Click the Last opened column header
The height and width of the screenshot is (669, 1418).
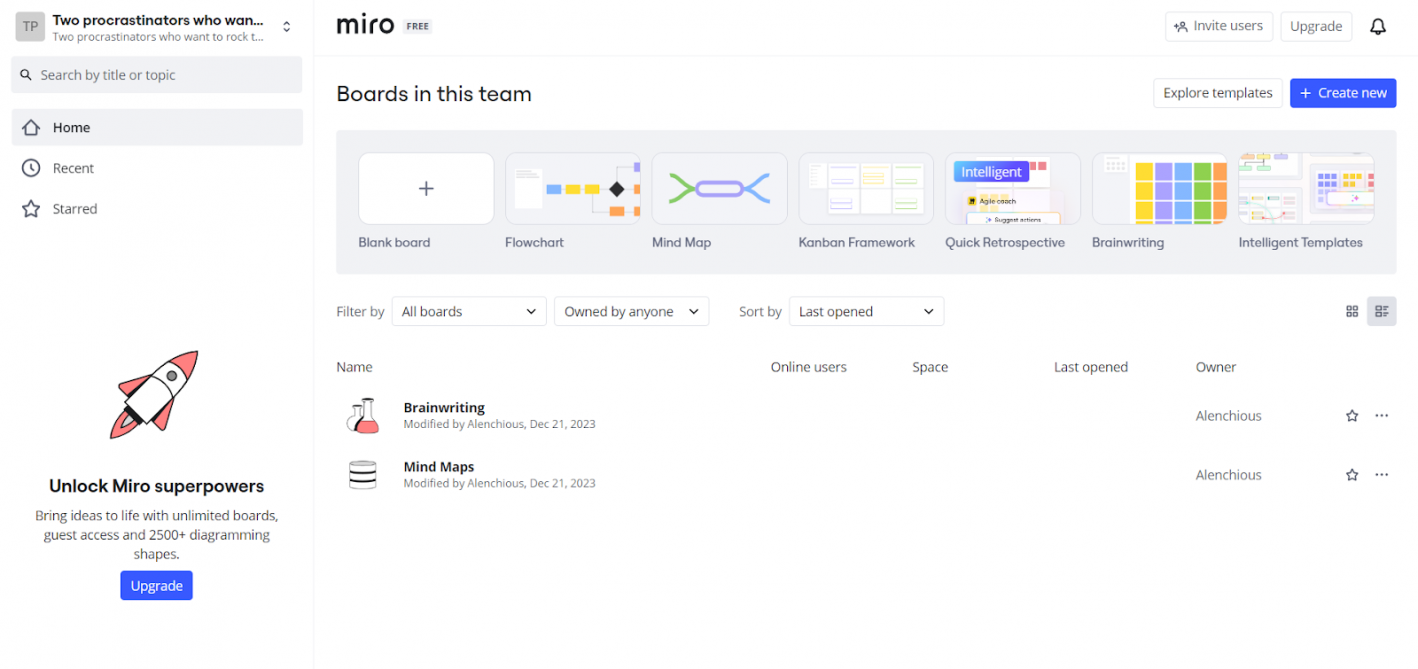(x=1091, y=367)
